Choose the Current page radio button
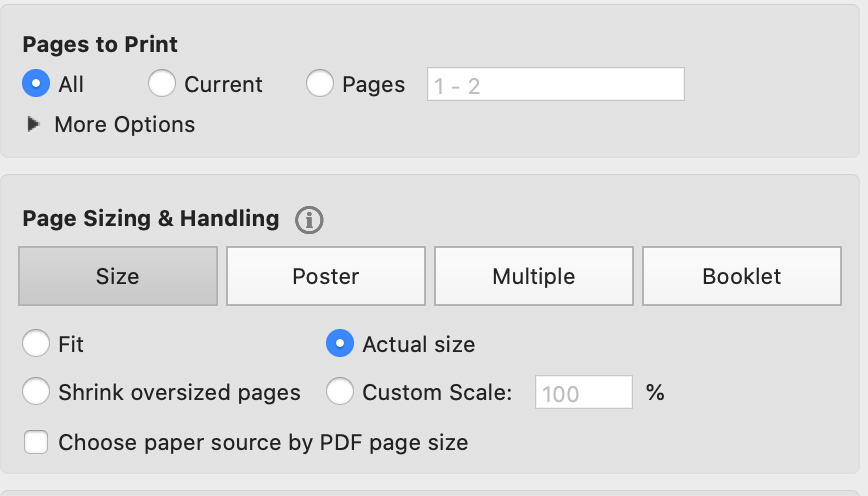 162,84
